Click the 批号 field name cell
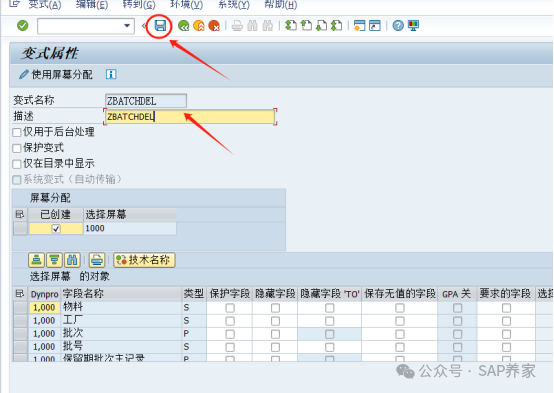This screenshot has height=393, width=554. [122, 346]
